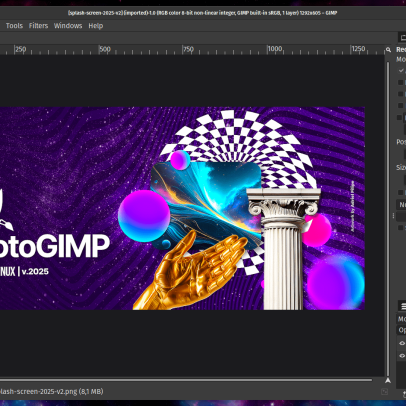
Task: Open the Windows menu
Action: tap(68, 26)
